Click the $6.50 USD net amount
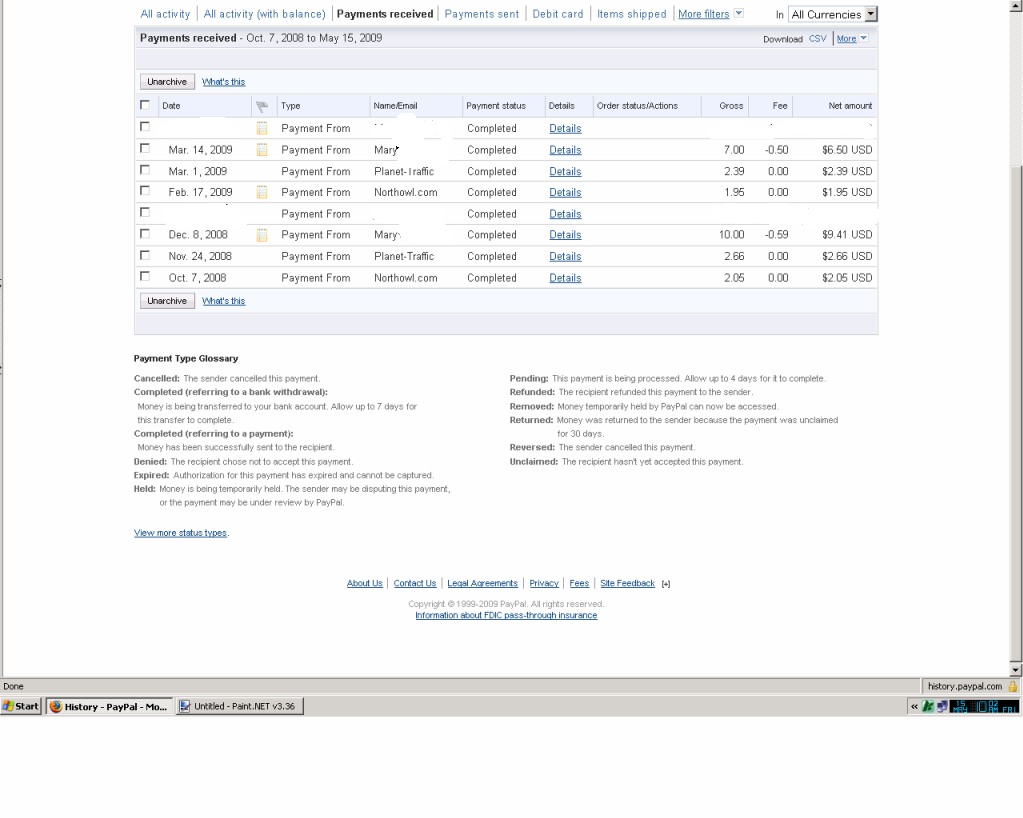The width and height of the screenshot is (1023, 818). point(847,150)
